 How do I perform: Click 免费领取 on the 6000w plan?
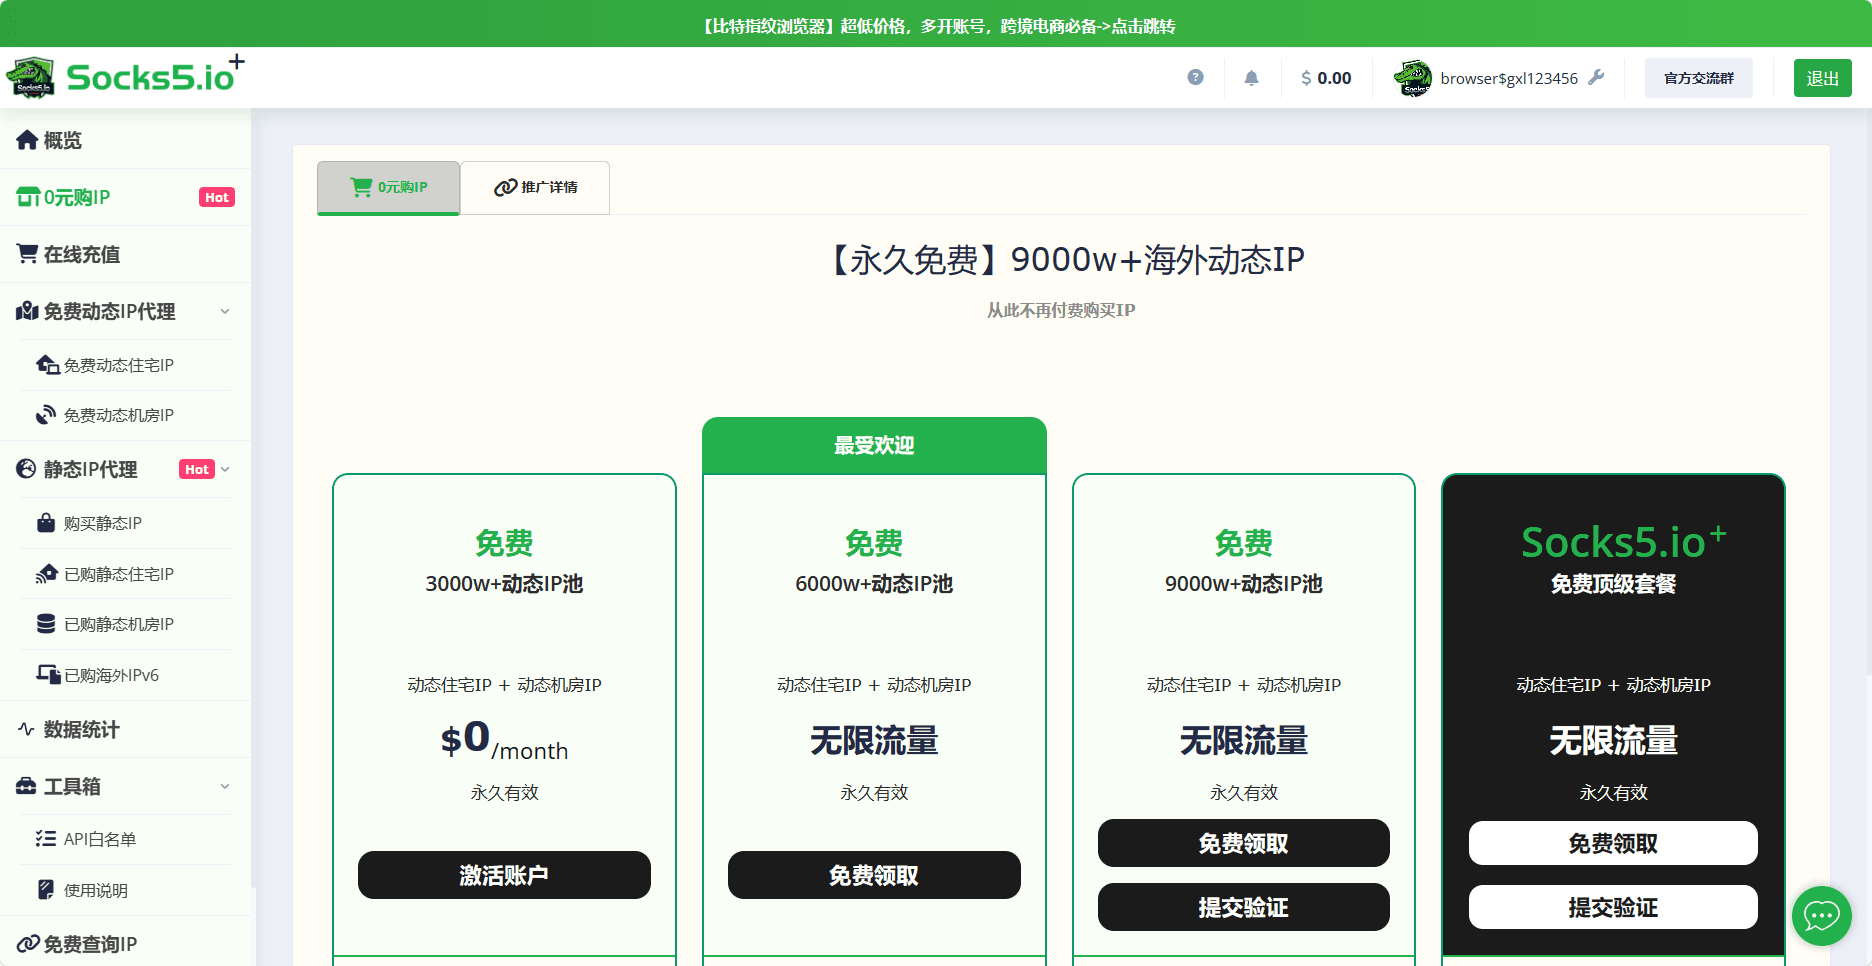click(x=874, y=875)
